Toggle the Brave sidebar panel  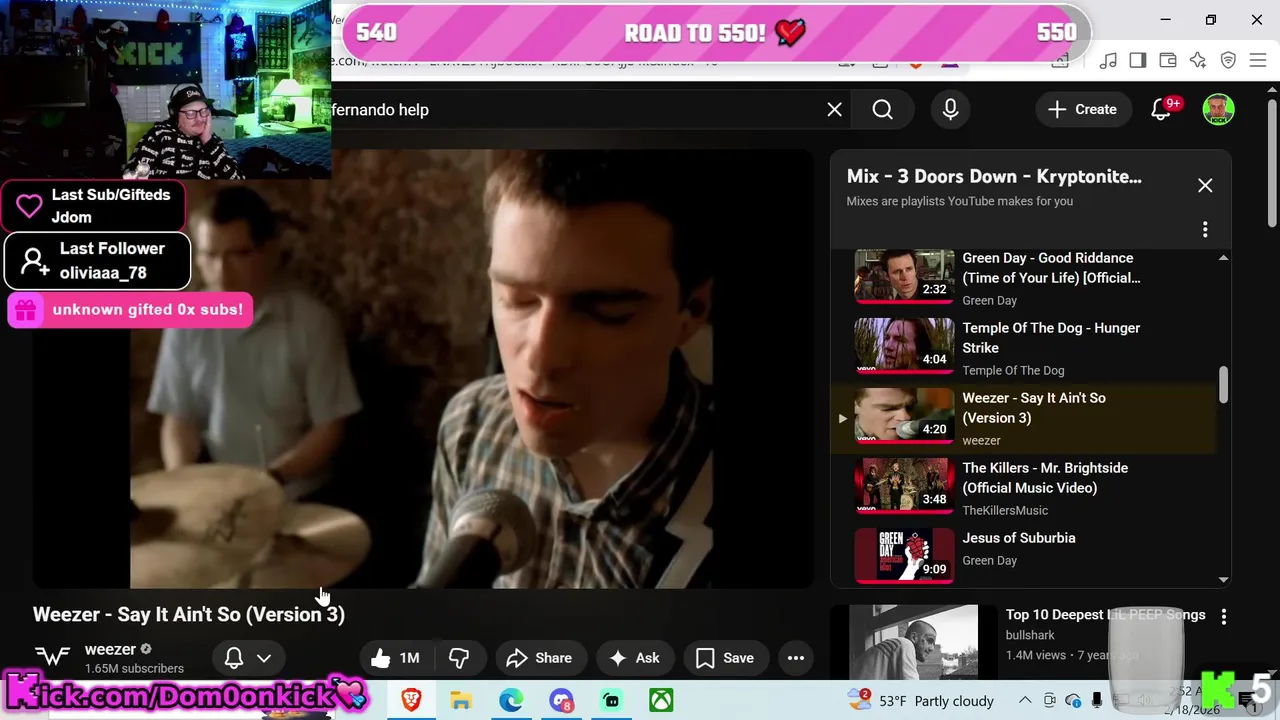(1138, 61)
